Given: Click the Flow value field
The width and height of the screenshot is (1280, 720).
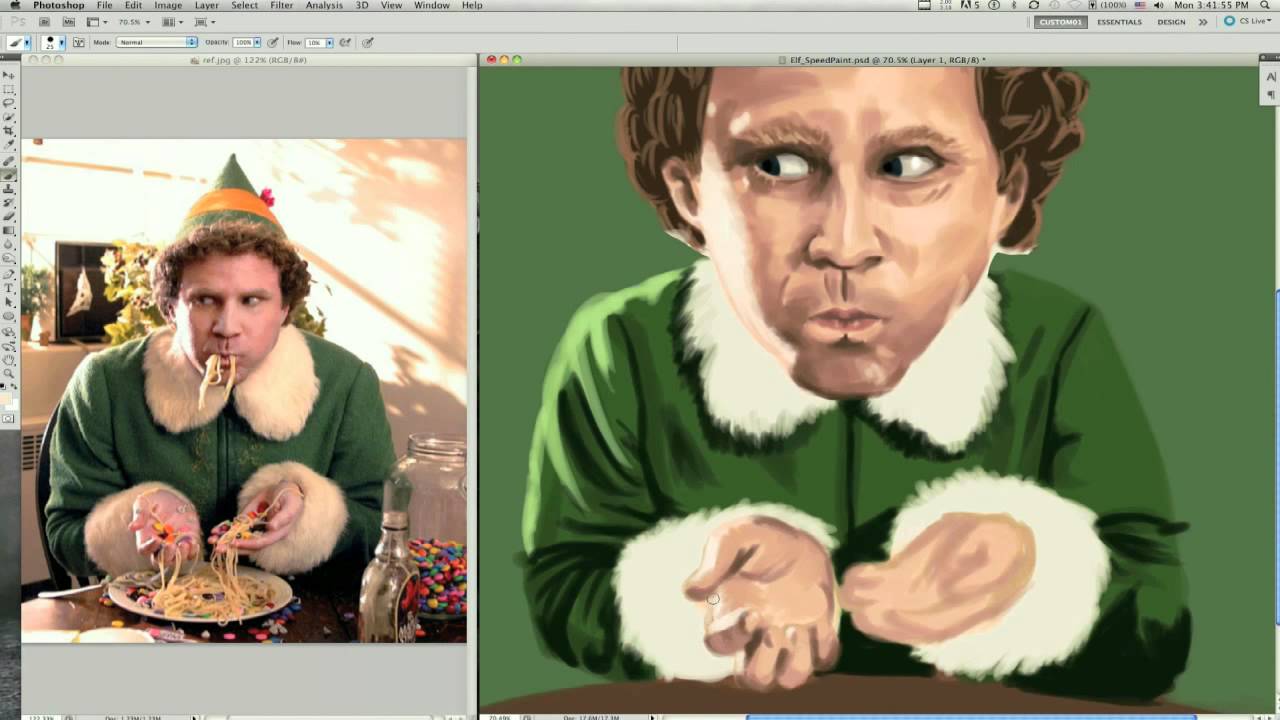Looking at the screenshot, I should (x=315, y=42).
